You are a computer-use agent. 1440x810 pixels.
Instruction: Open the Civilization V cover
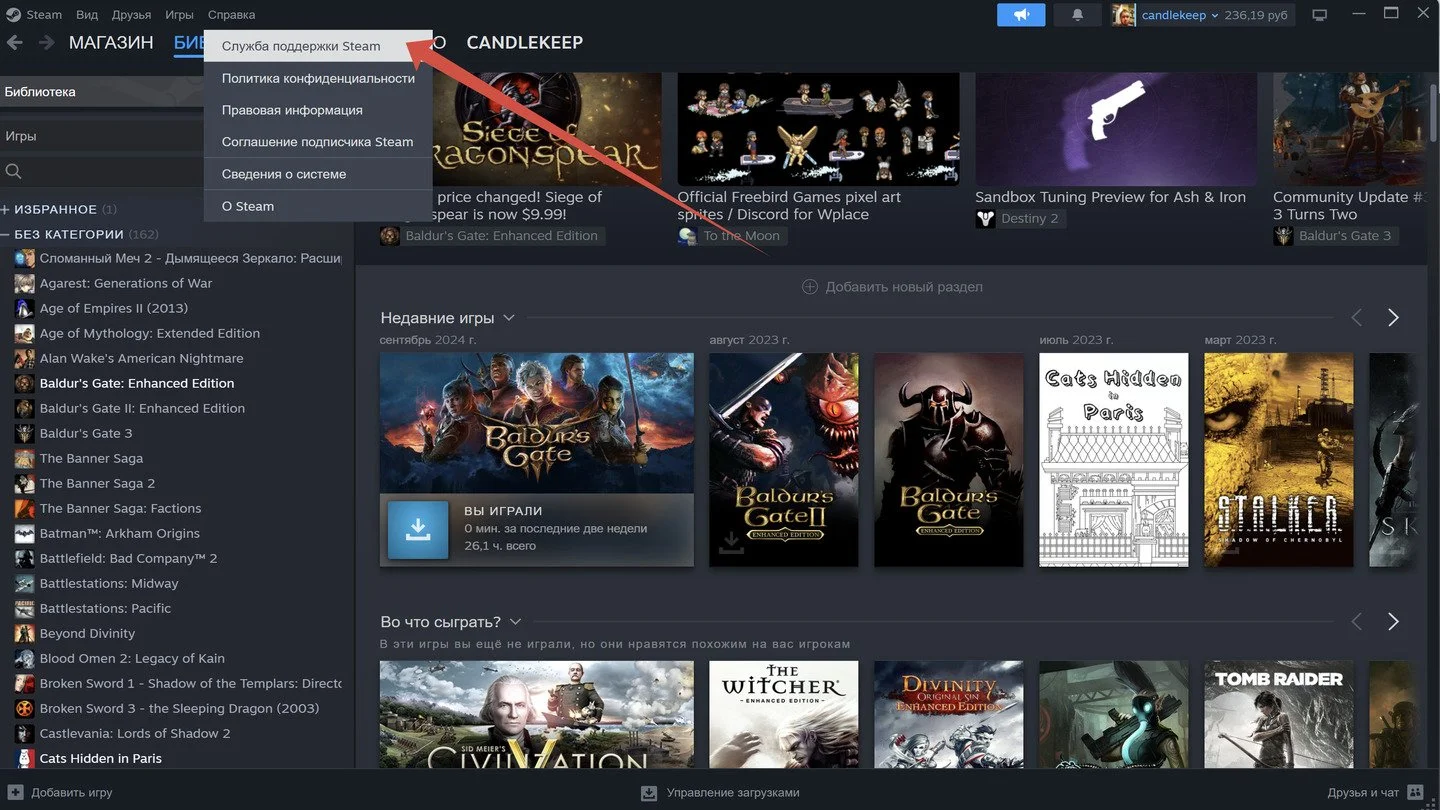click(x=537, y=714)
